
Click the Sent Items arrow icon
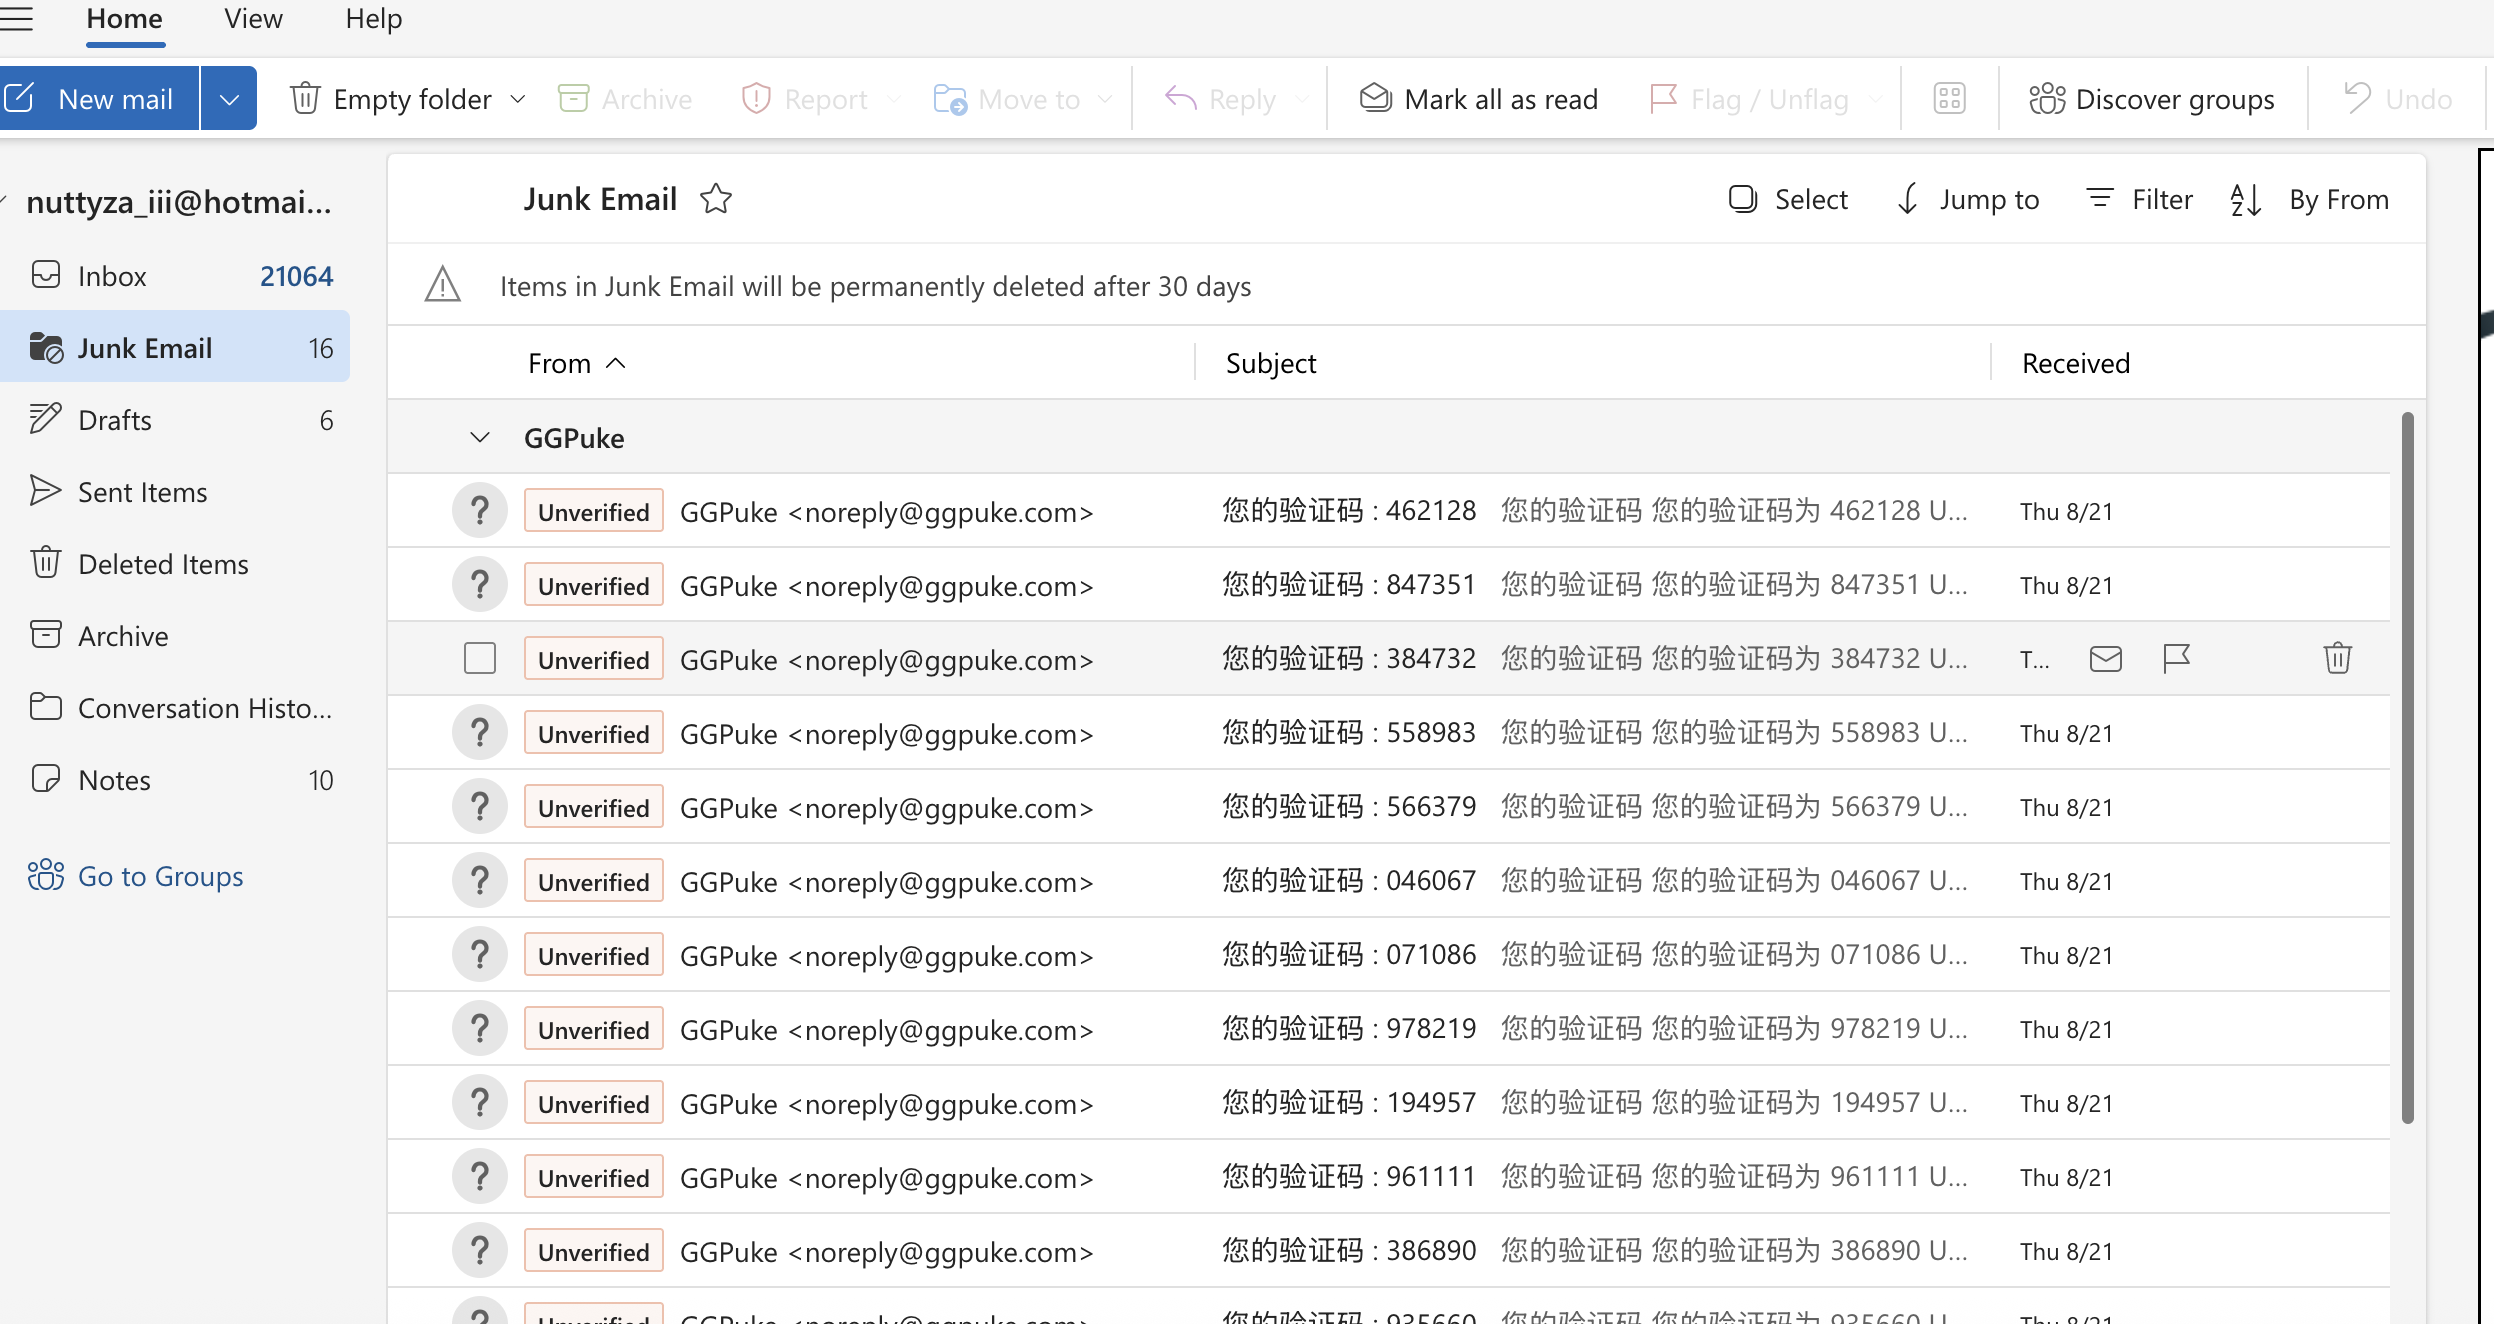point(46,491)
